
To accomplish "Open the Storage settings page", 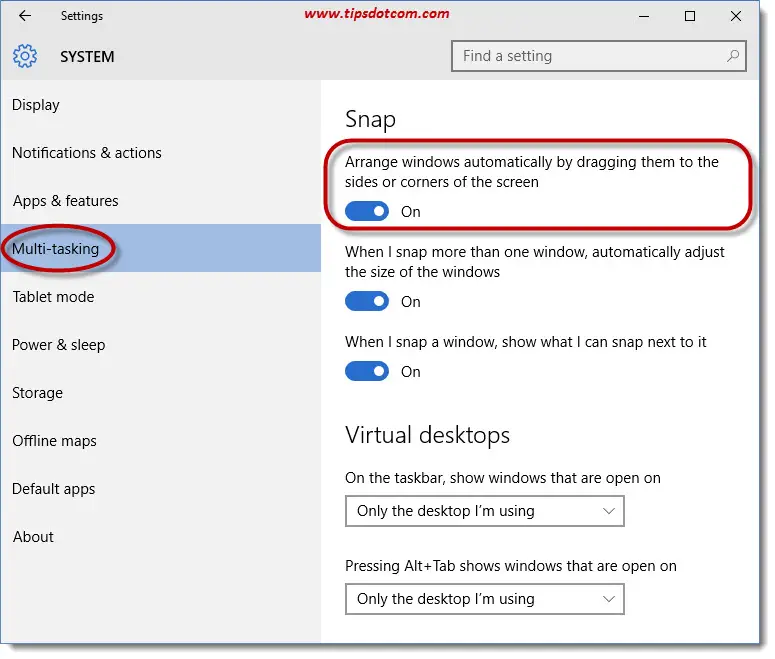I will tap(161, 393).
